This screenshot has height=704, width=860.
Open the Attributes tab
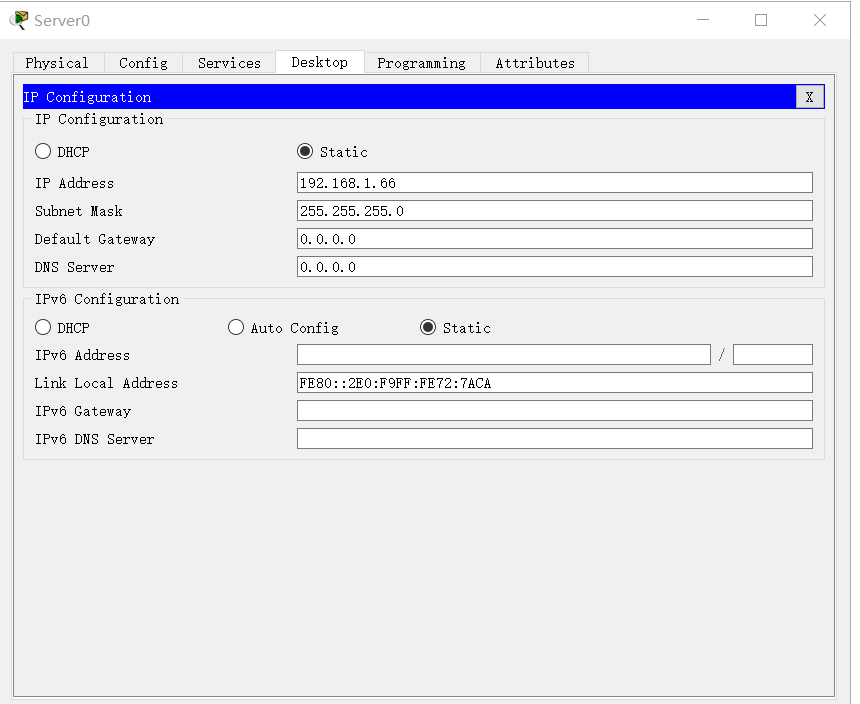pyautogui.click(x=535, y=63)
